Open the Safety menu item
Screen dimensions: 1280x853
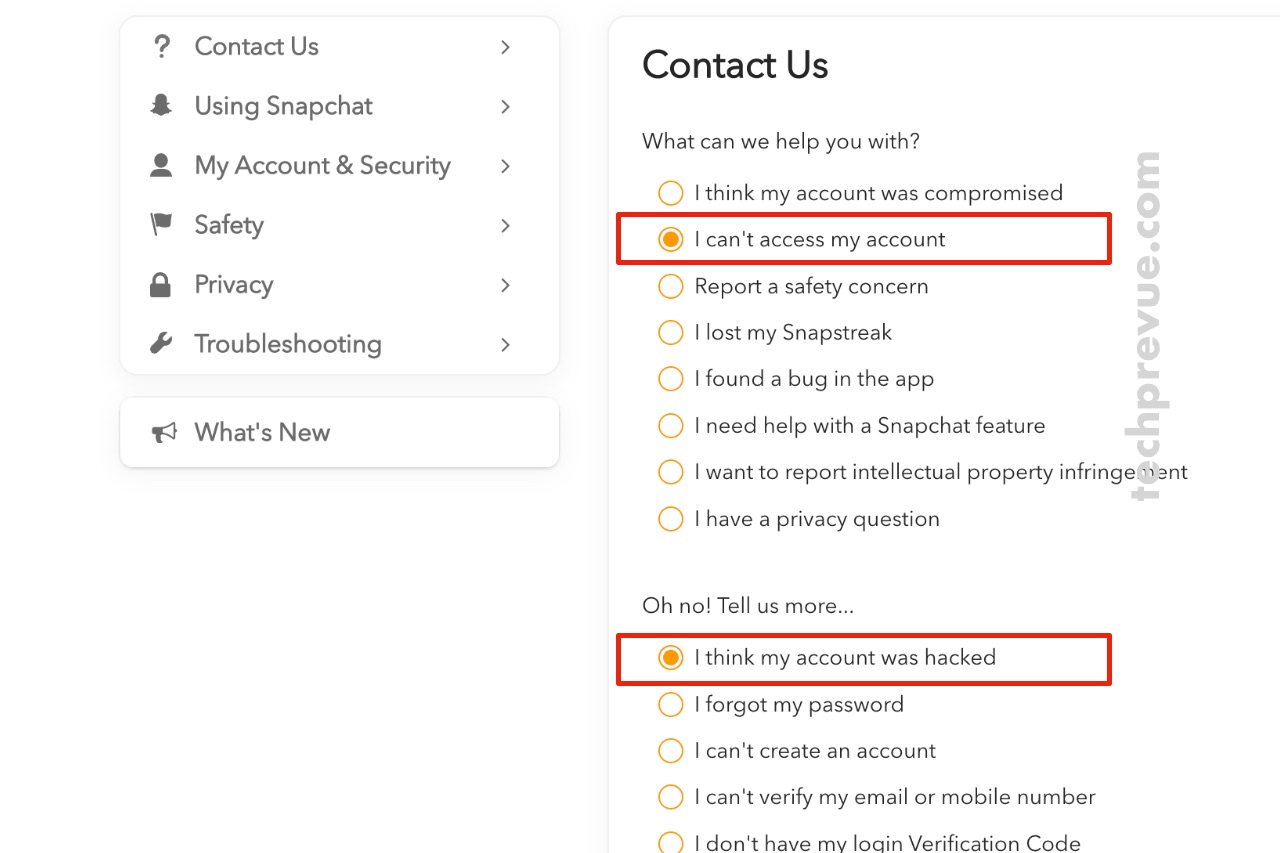tap(339, 225)
